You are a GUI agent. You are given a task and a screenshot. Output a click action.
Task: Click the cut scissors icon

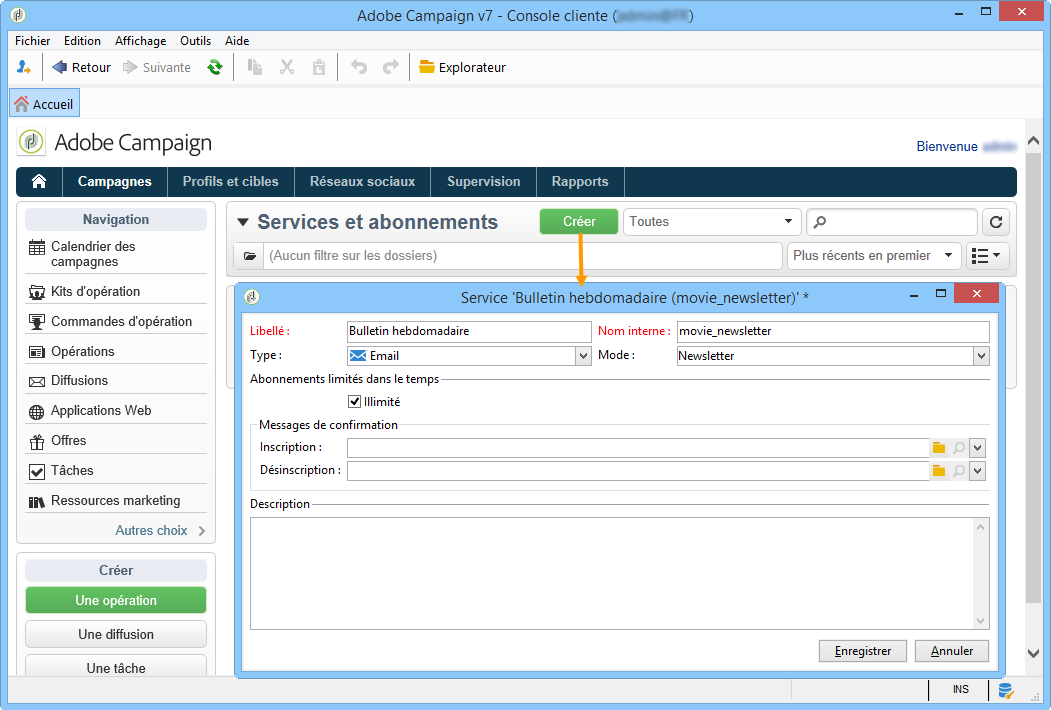point(287,67)
